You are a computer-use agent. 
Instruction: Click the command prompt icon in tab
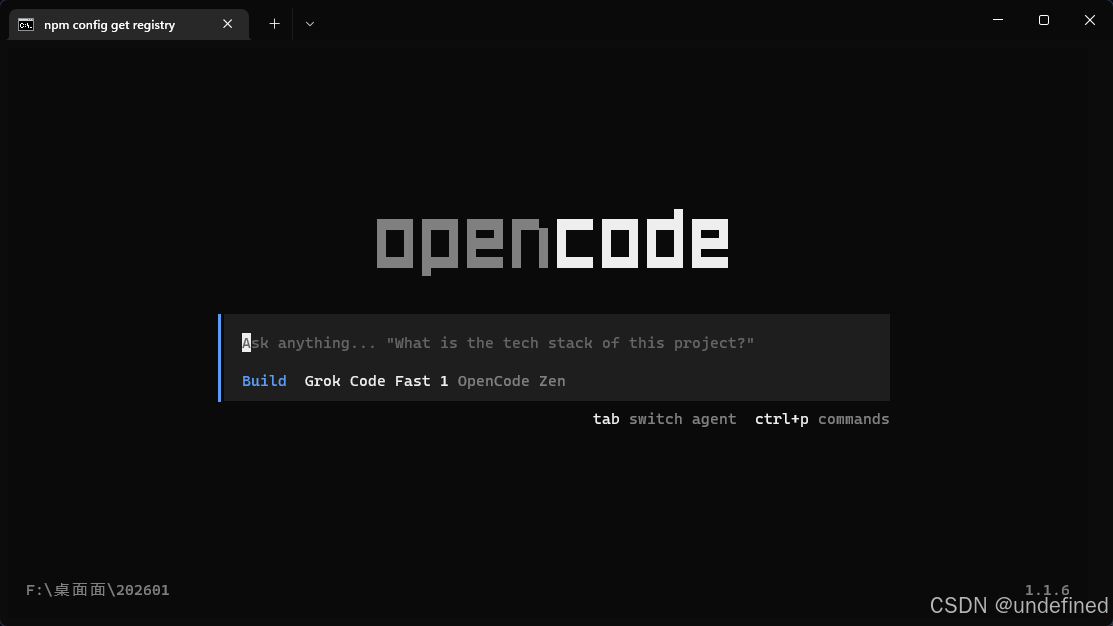(26, 25)
